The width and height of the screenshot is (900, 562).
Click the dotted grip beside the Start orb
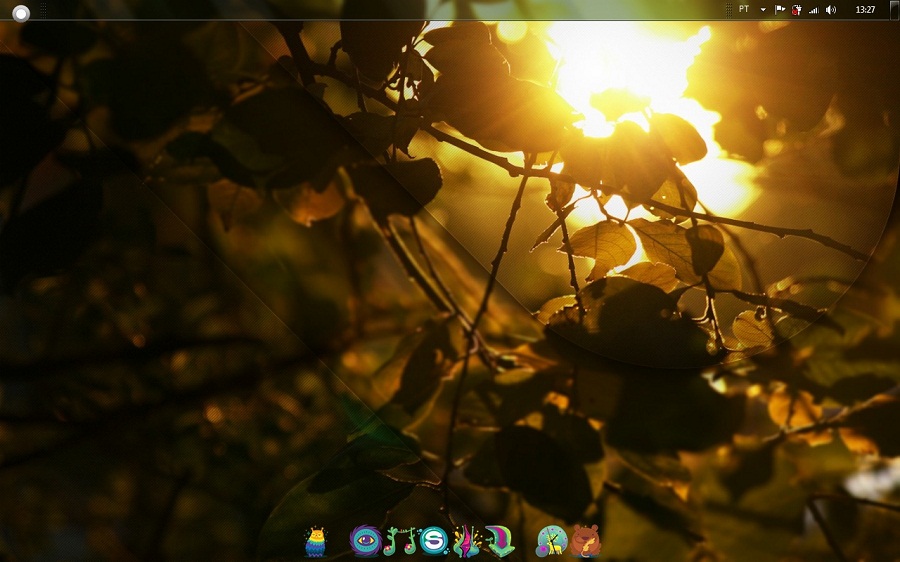pos(44,9)
